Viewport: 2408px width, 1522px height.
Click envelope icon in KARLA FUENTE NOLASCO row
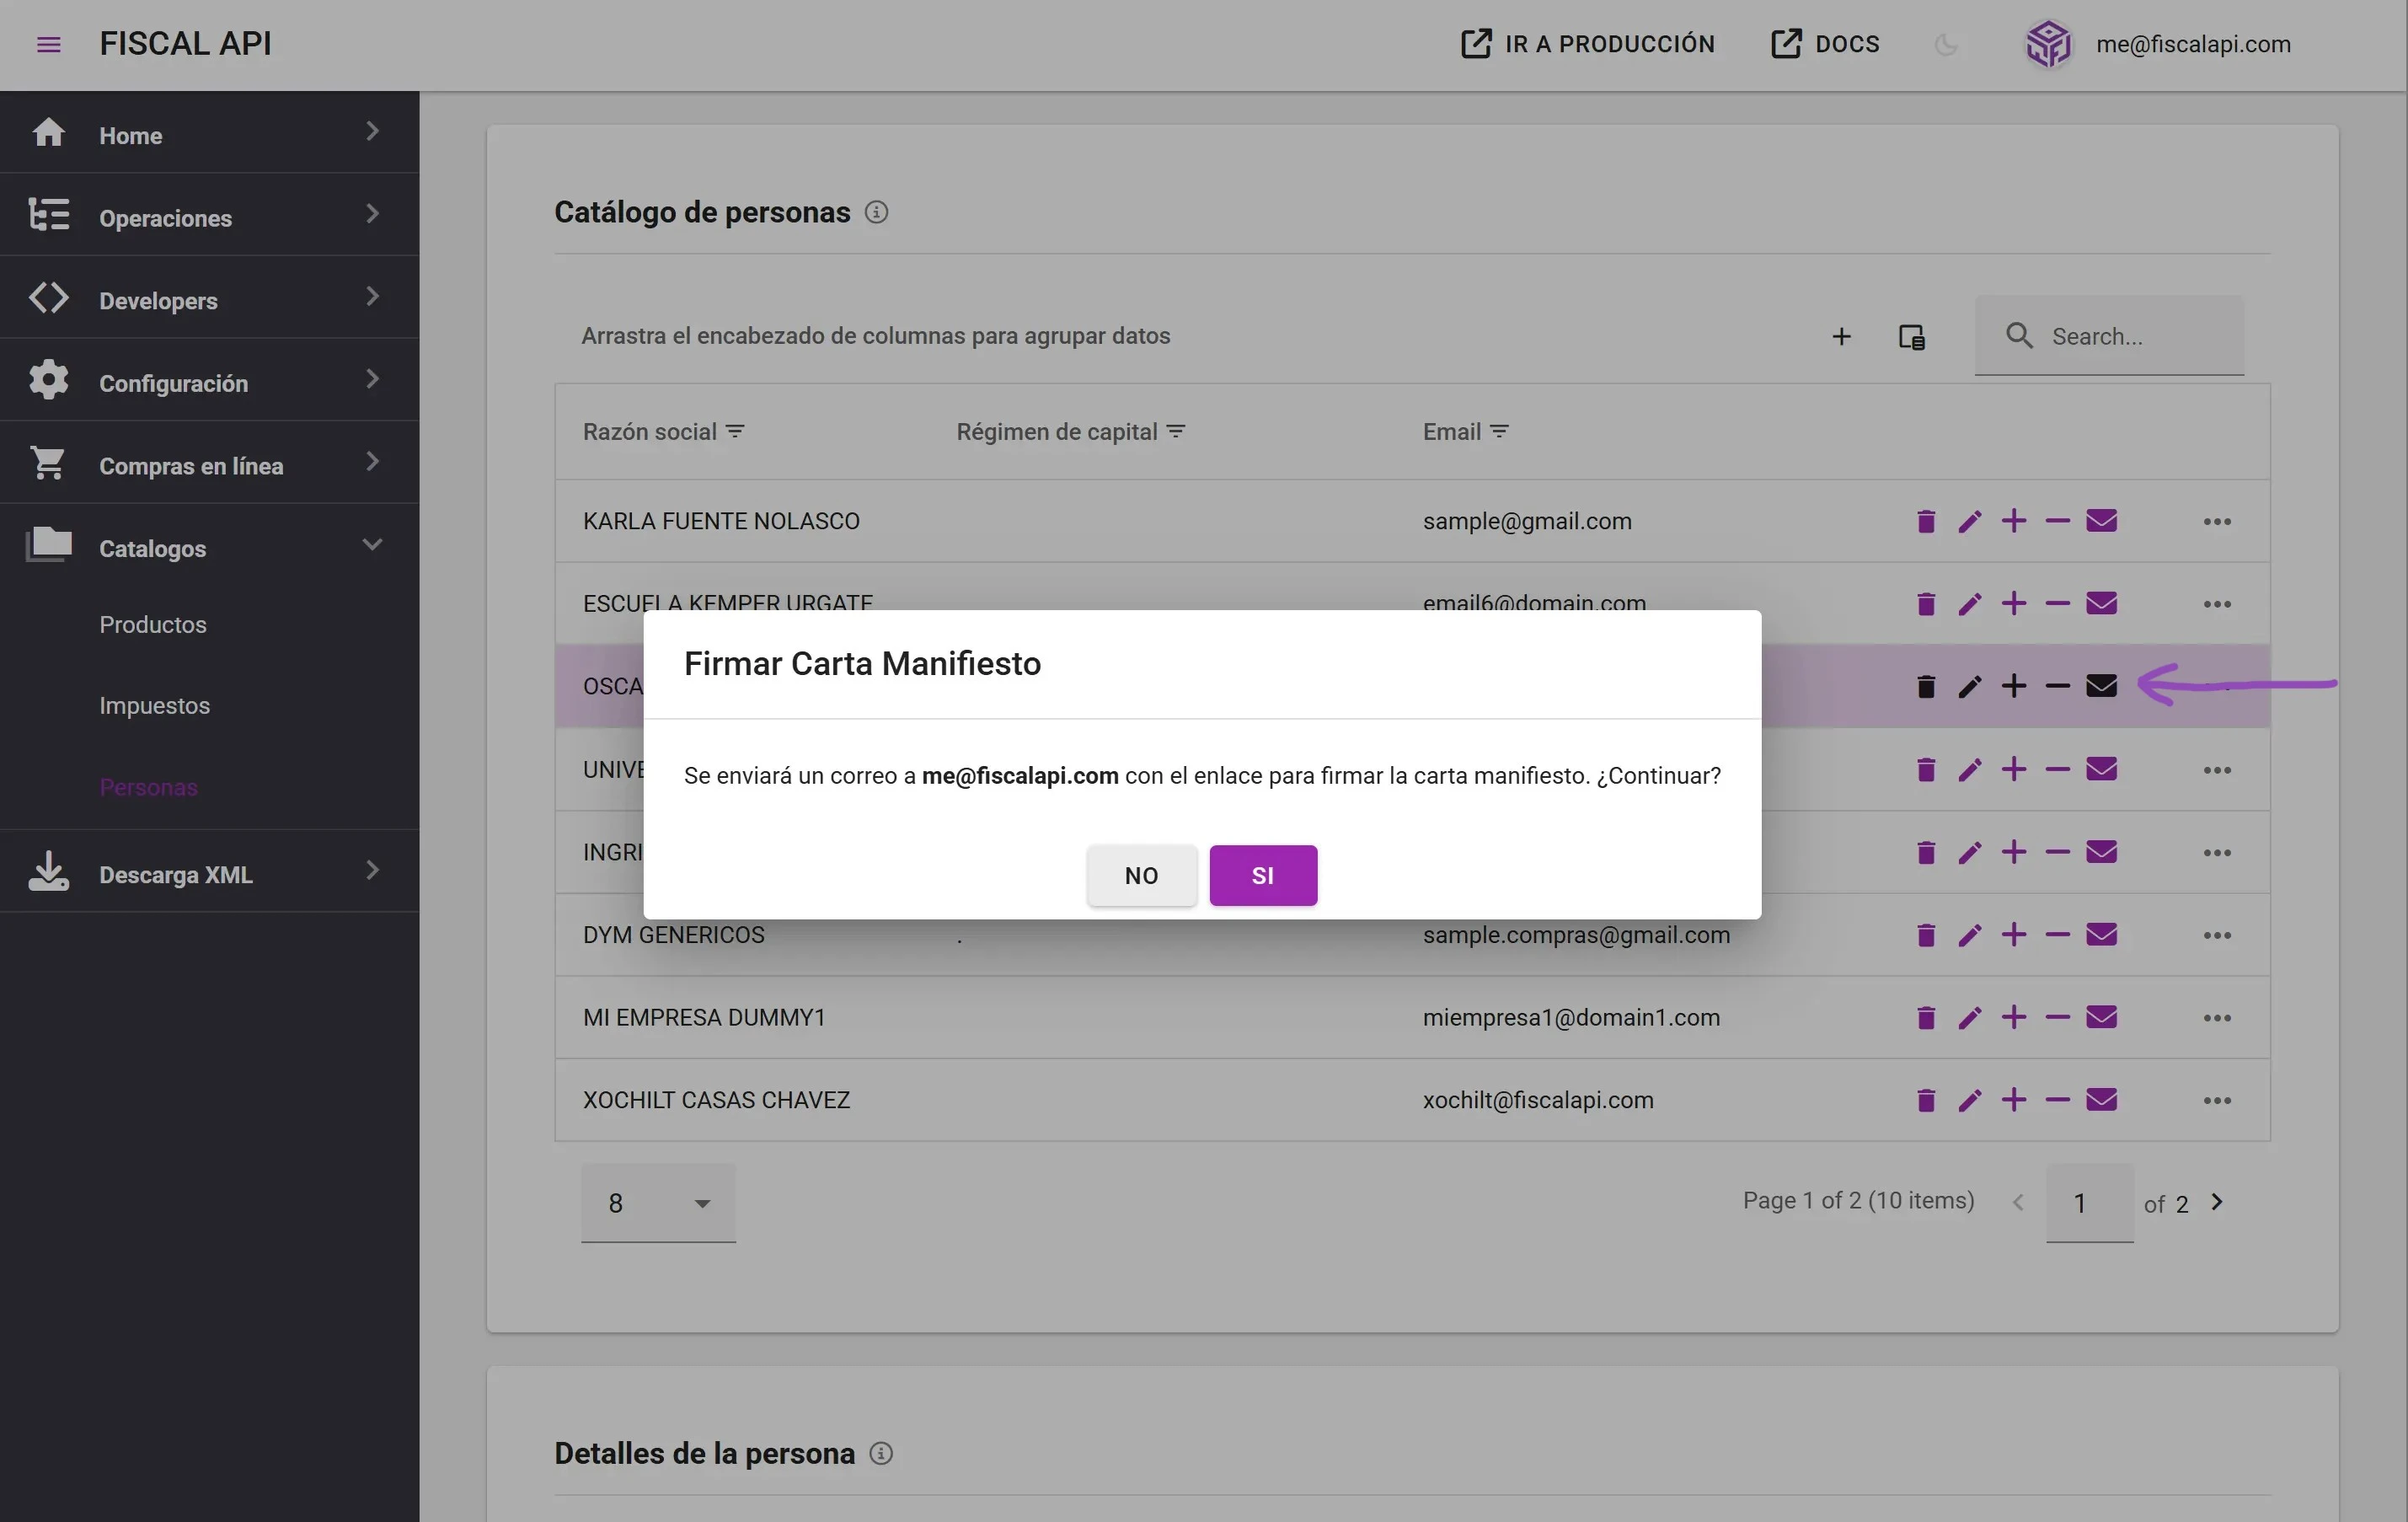tap(2101, 521)
